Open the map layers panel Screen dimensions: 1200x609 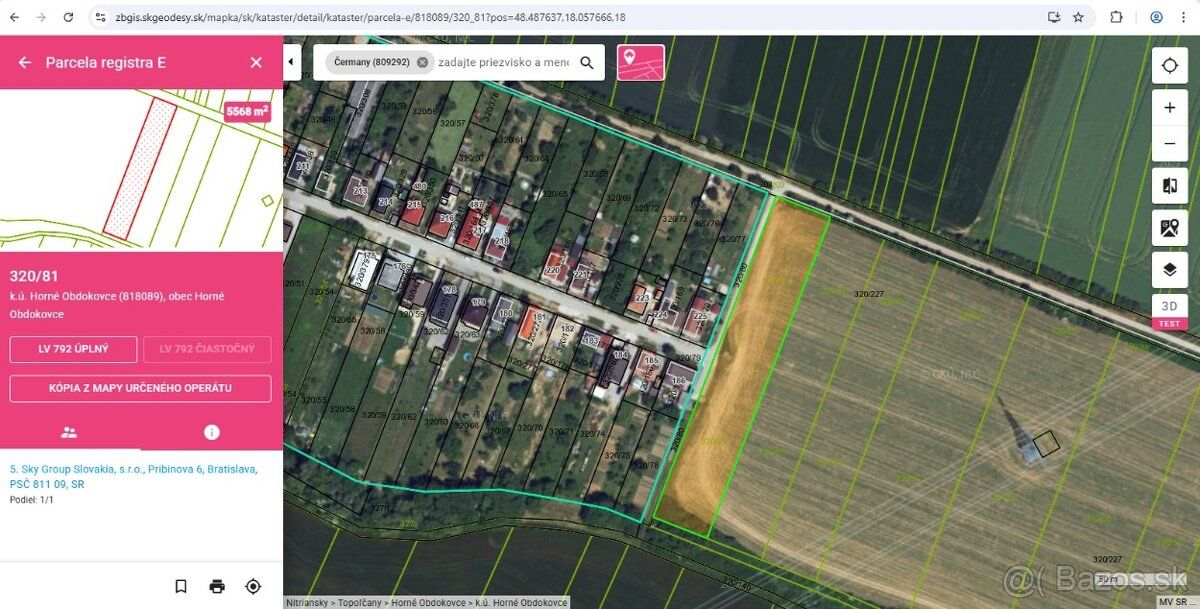(x=1170, y=270)
